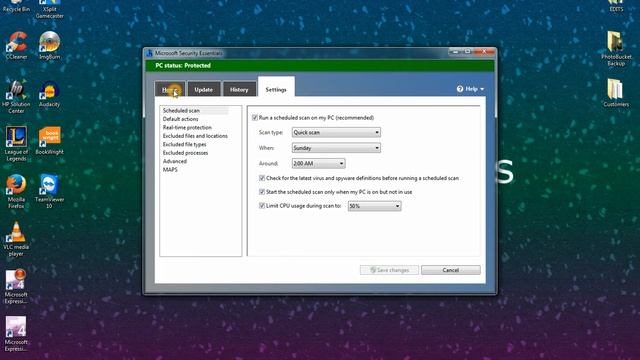Open the When day dropdown
The image size is (640, 360).
[336, 148]
